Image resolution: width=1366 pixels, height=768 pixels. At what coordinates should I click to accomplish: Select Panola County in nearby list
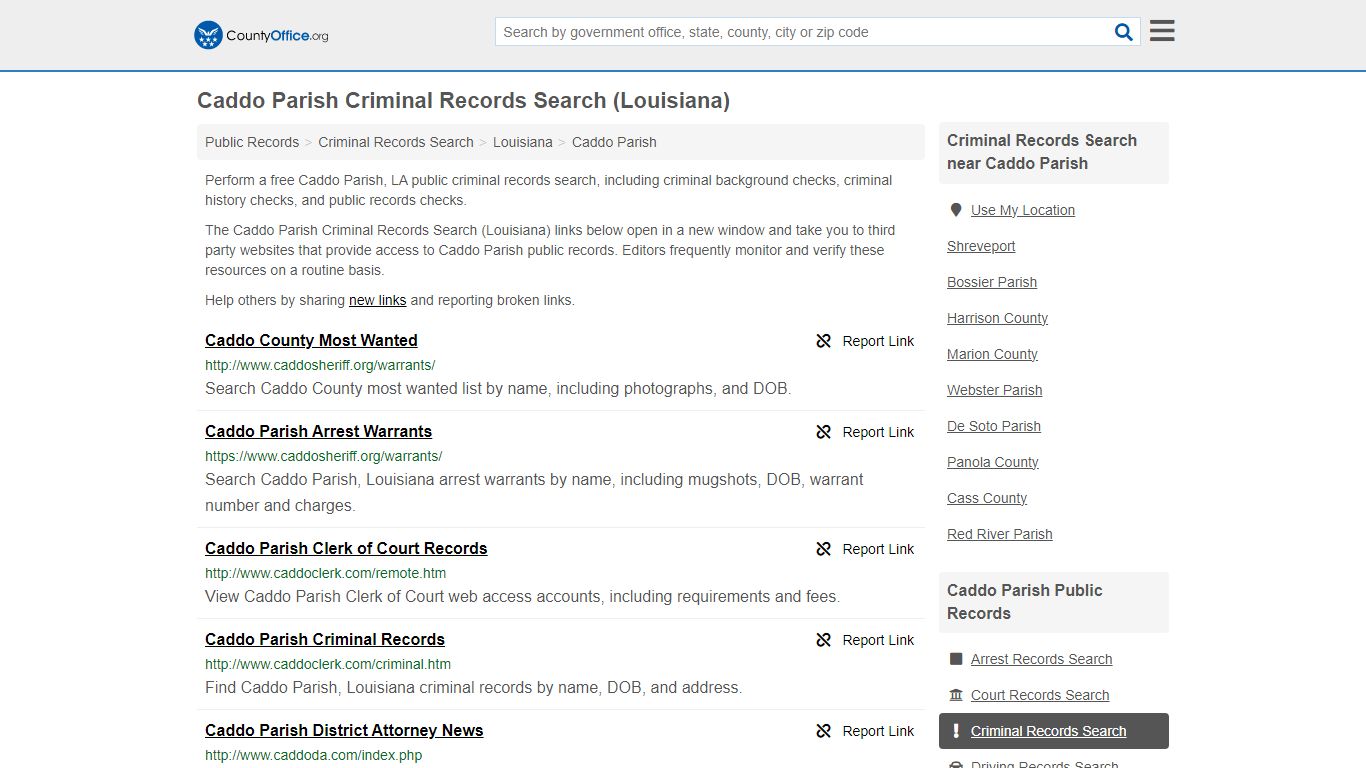993,462
